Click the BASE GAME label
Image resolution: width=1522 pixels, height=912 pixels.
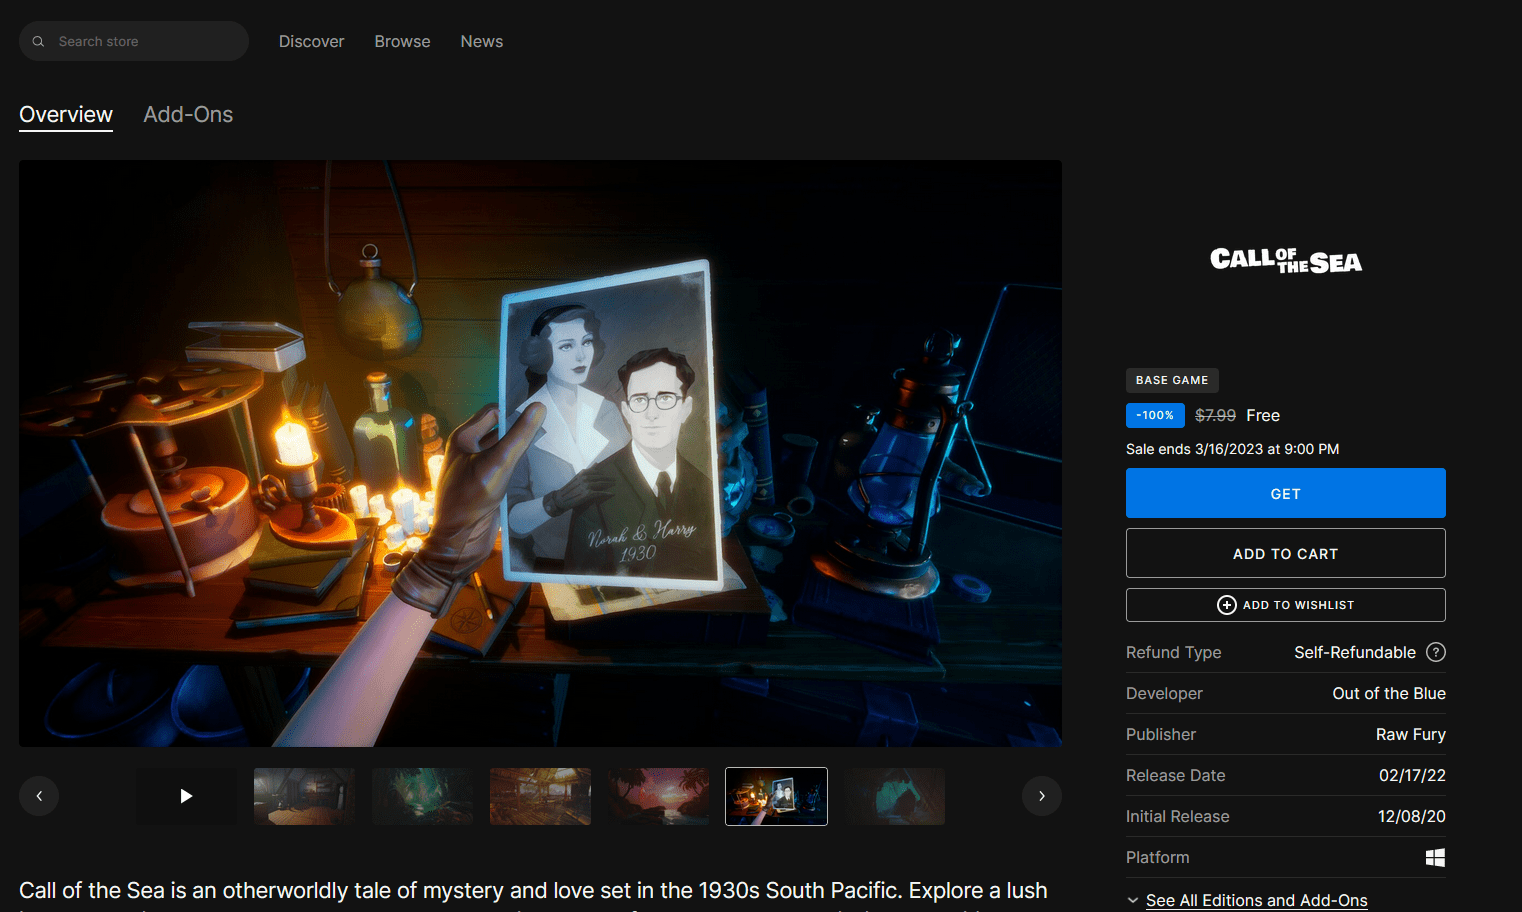coord(1172,380)
